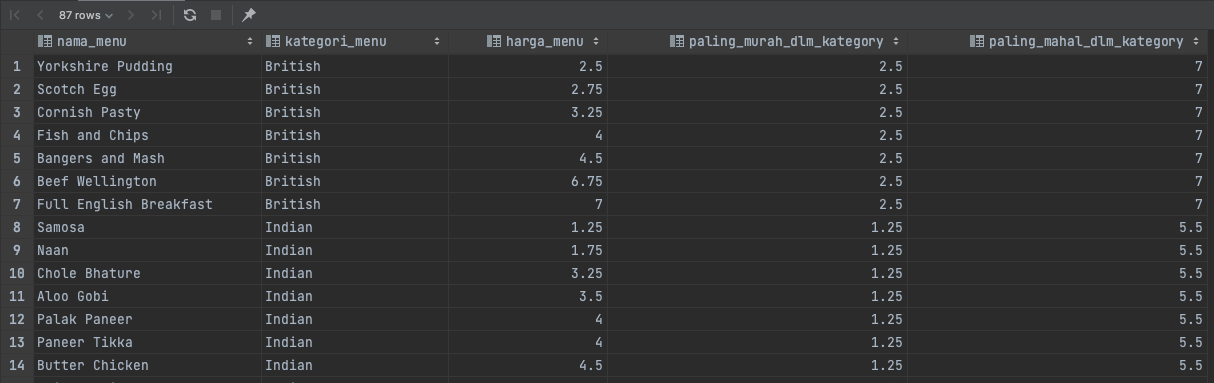
Task: Select the Samosa cell
Action: coord(146,227)
